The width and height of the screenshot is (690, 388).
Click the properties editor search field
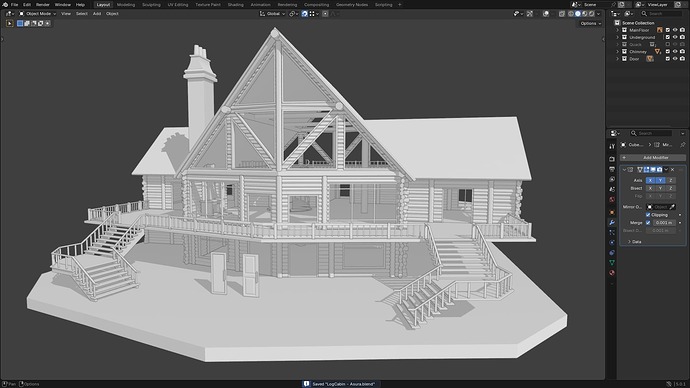650,133
